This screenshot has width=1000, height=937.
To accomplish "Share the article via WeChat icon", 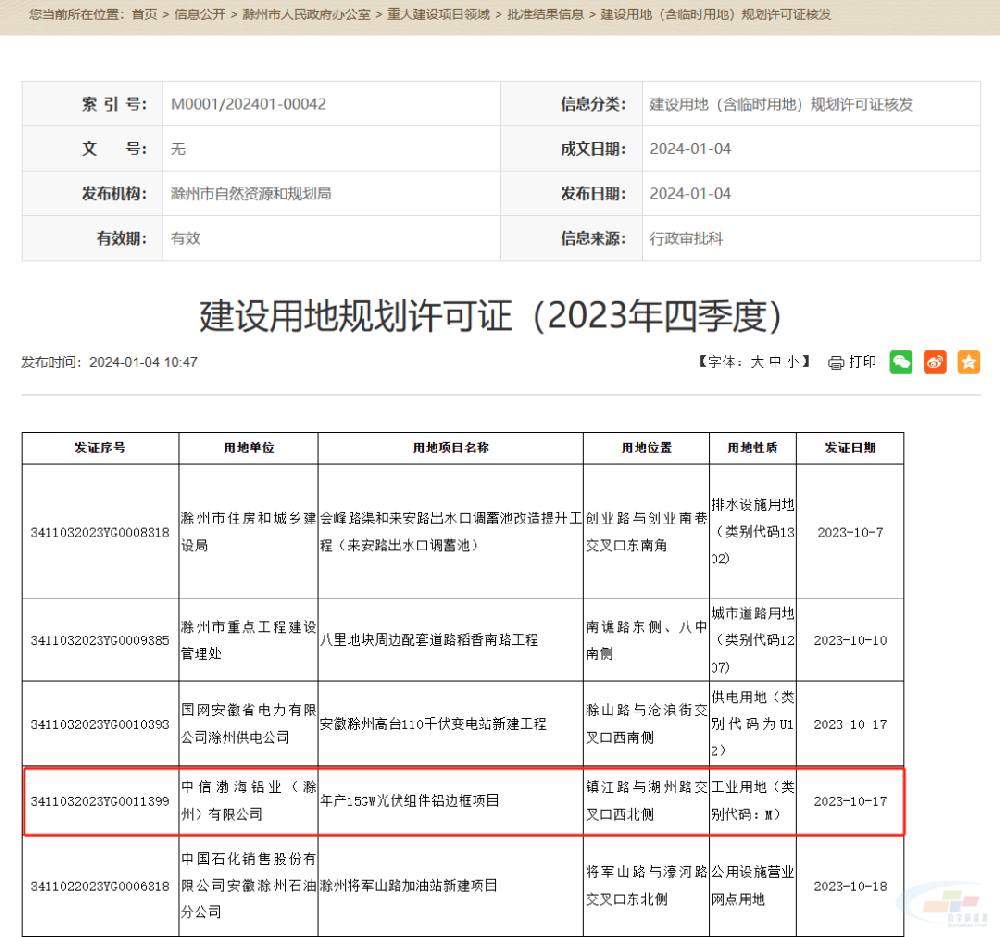I will pos(901,362).
